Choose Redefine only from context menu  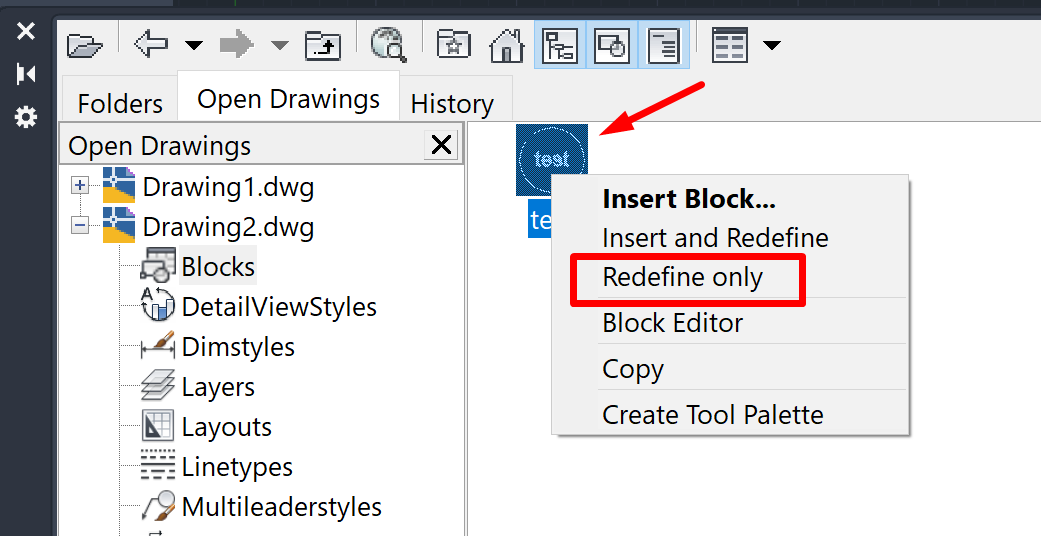(x=683, y=278)
